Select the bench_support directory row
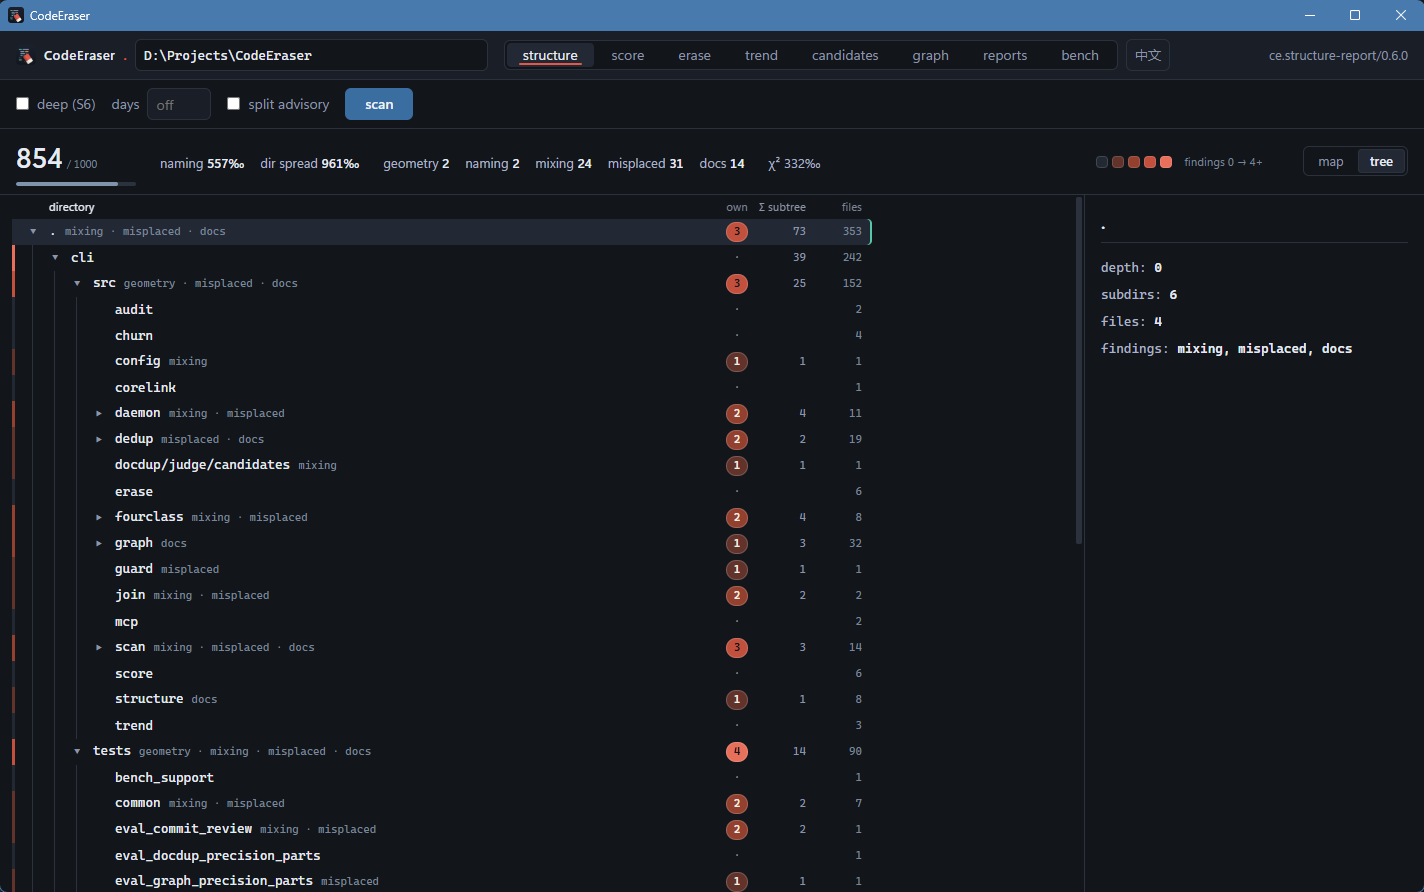This screenshot has height=892, width=1424. pyautogui.click(x=441, y=777)
